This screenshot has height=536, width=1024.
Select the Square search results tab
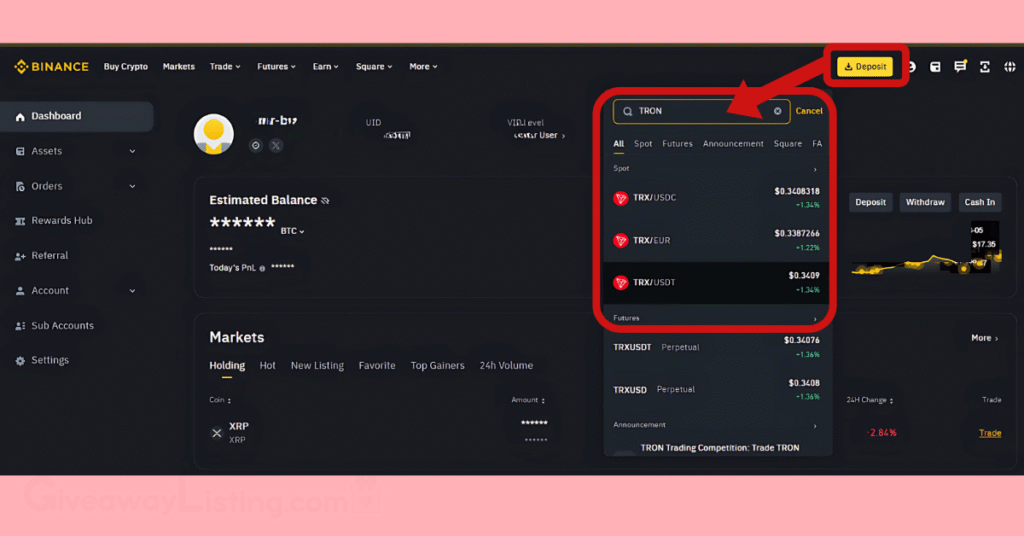point(788,144)
